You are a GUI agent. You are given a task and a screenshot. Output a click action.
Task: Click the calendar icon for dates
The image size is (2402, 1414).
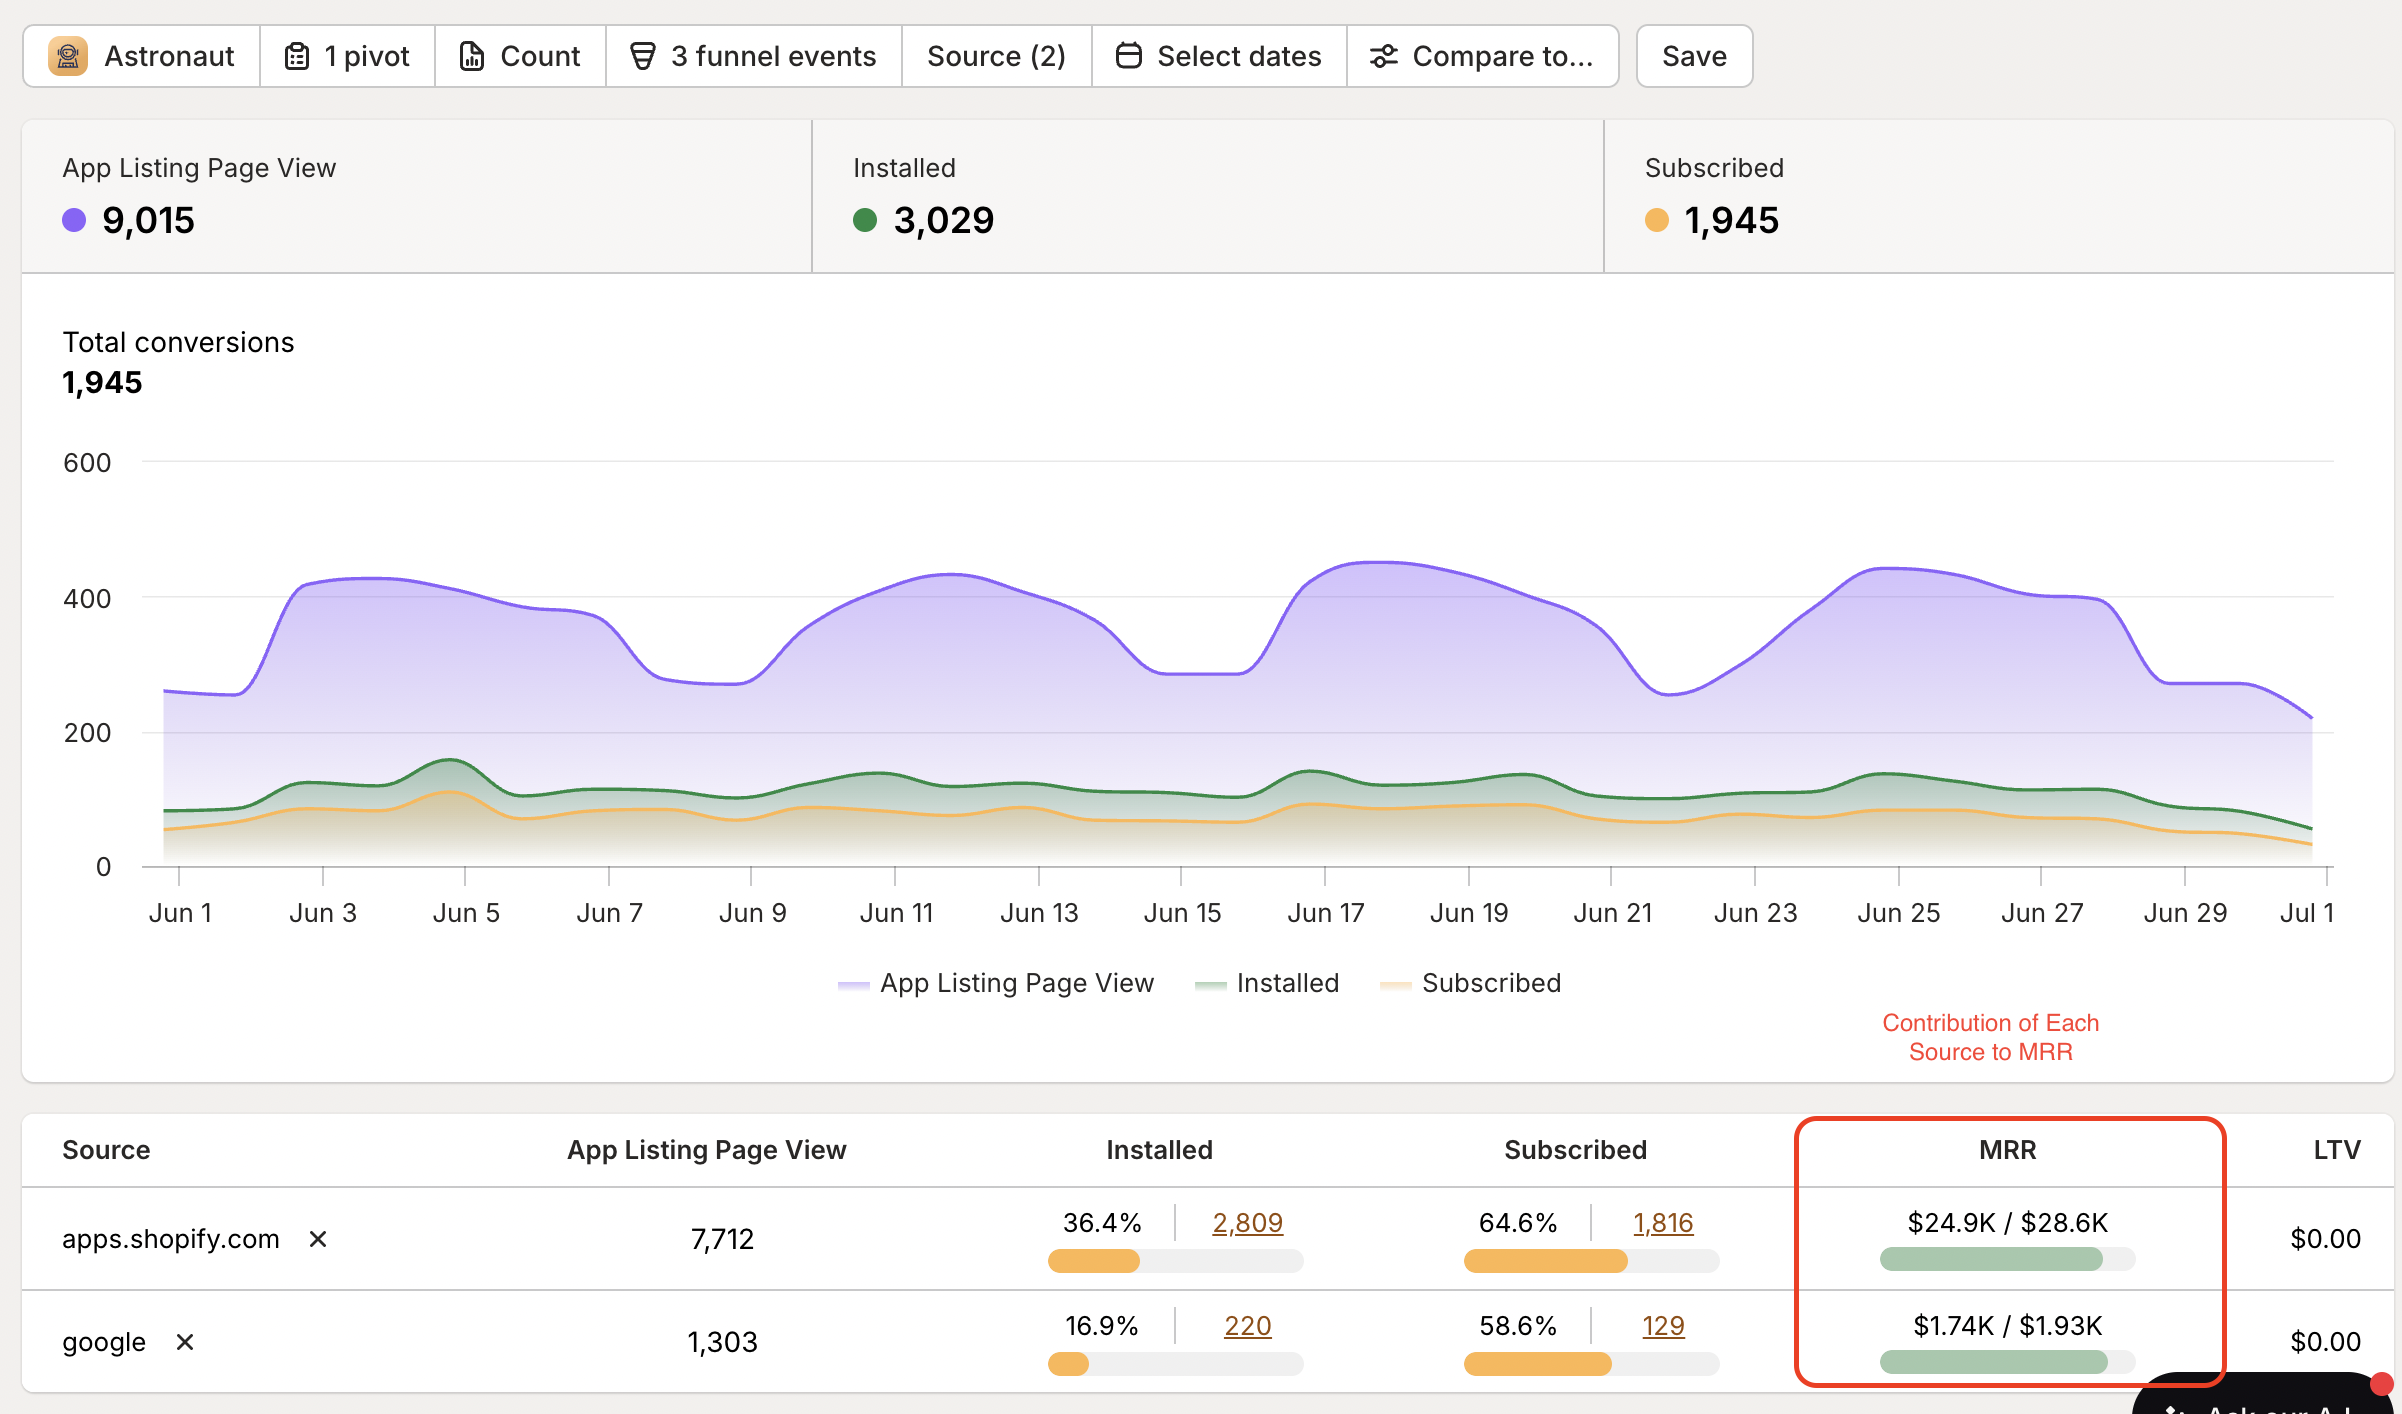click(x=1129, y=56)
